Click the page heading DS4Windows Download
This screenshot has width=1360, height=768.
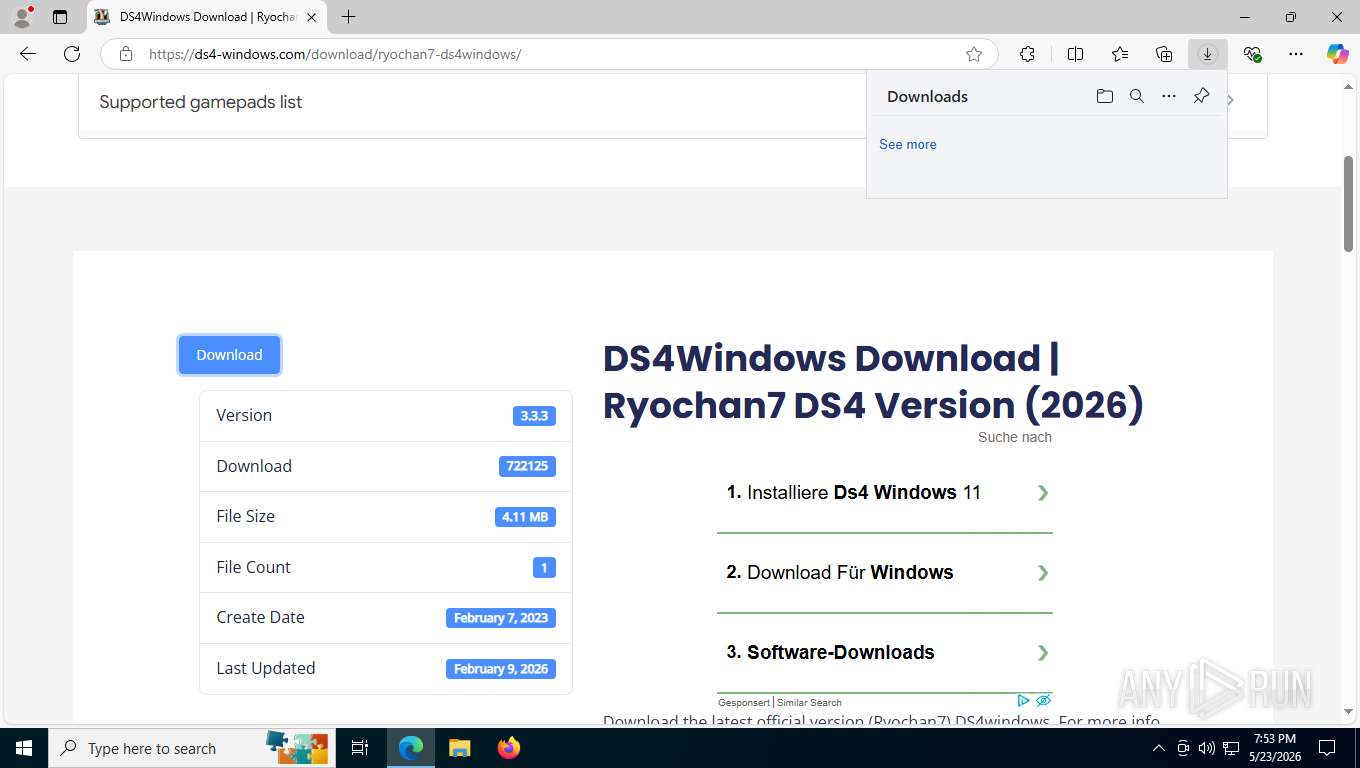click(873, 381)
